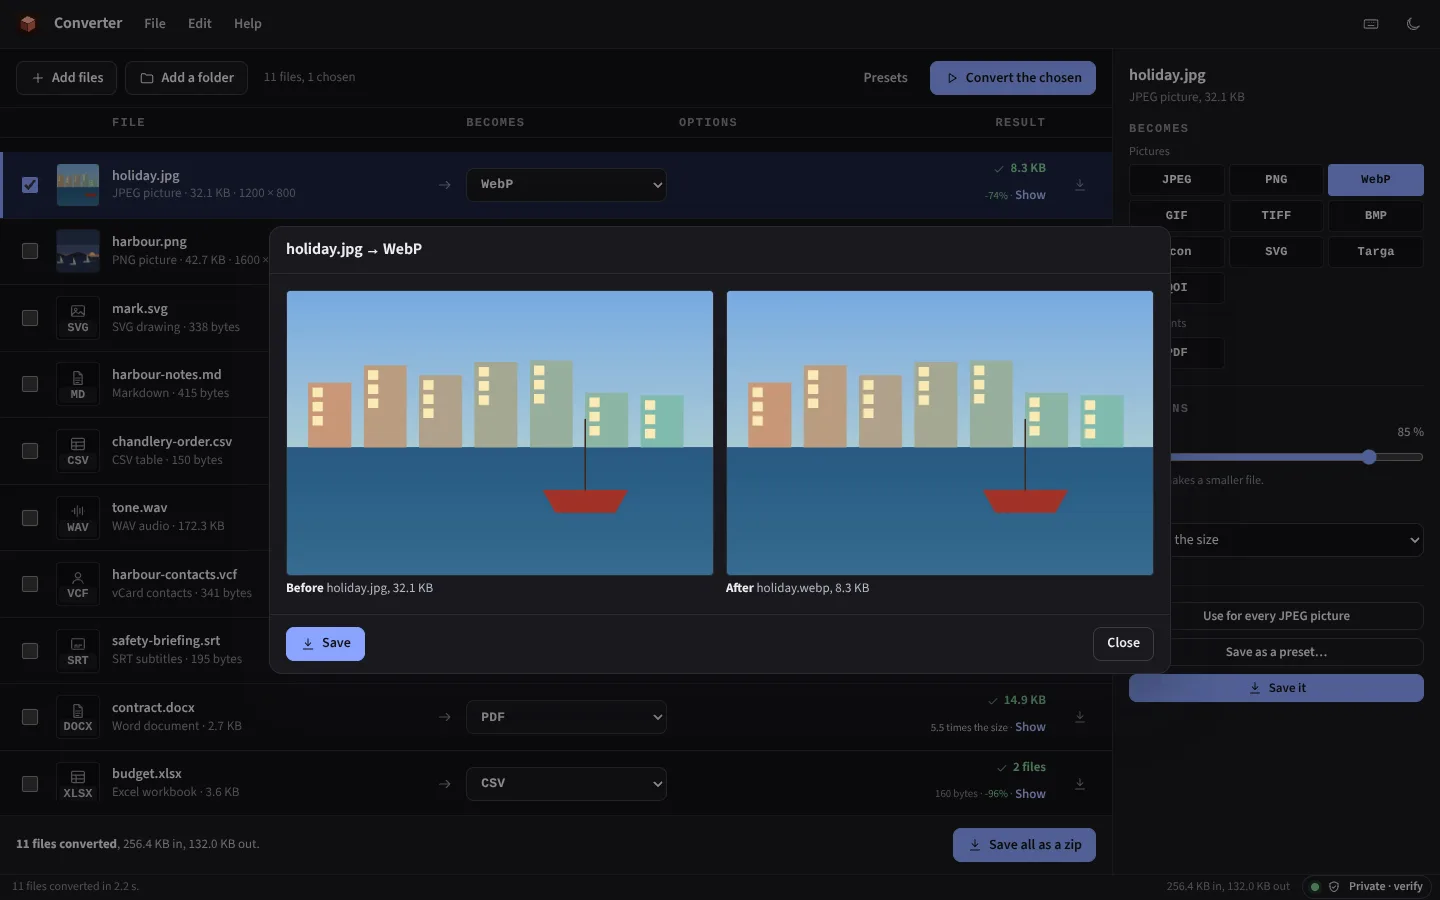Screen dimensions: 1440x900
Task: Close the holiday.jpg preview dialog
Action: click(1123, 644)
